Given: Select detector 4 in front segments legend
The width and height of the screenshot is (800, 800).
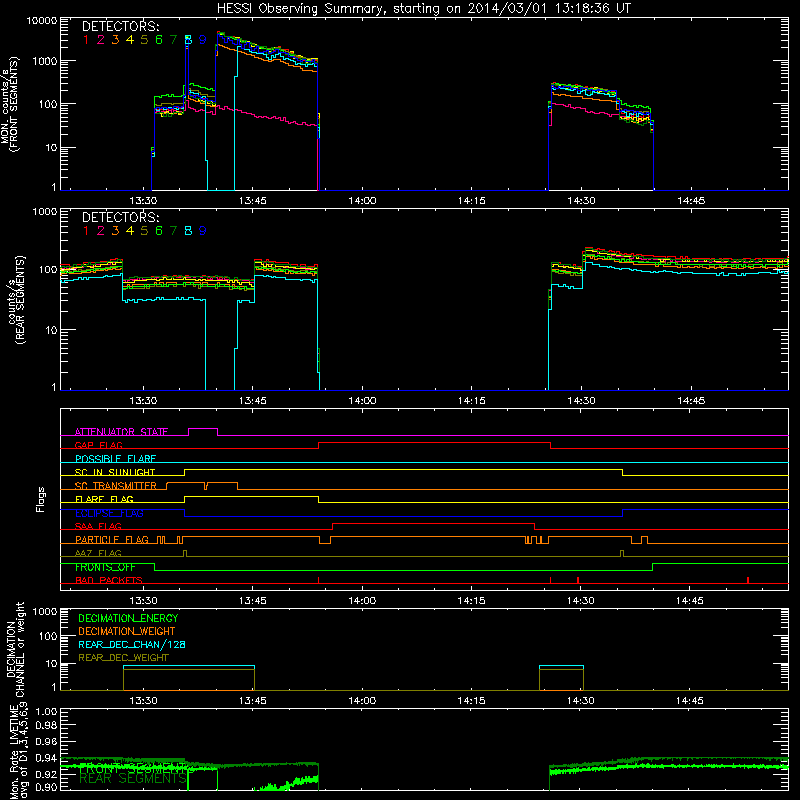Looking at the screenshot, I should click(130, 40).
